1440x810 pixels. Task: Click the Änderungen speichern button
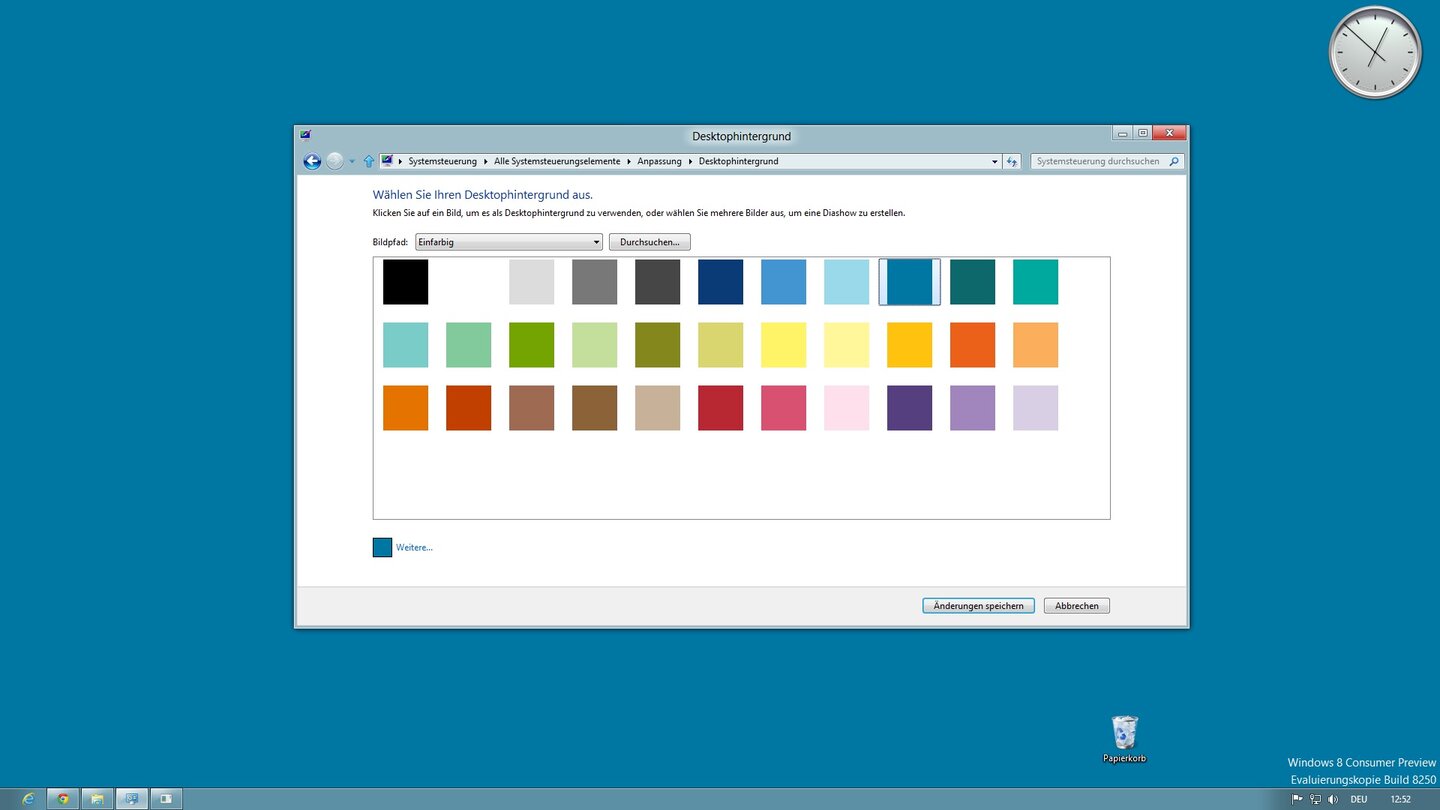tap(978, 606)
